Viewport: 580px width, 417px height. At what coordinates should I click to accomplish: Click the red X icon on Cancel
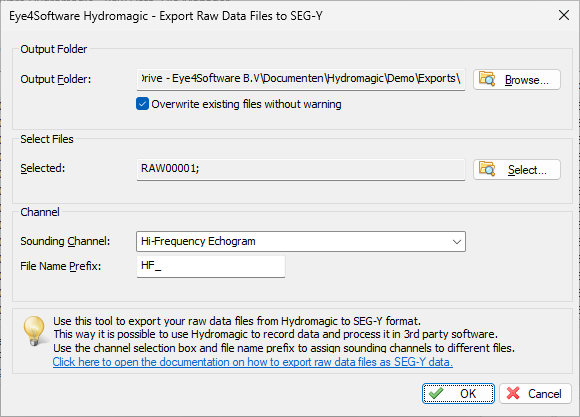coord(513,393)
